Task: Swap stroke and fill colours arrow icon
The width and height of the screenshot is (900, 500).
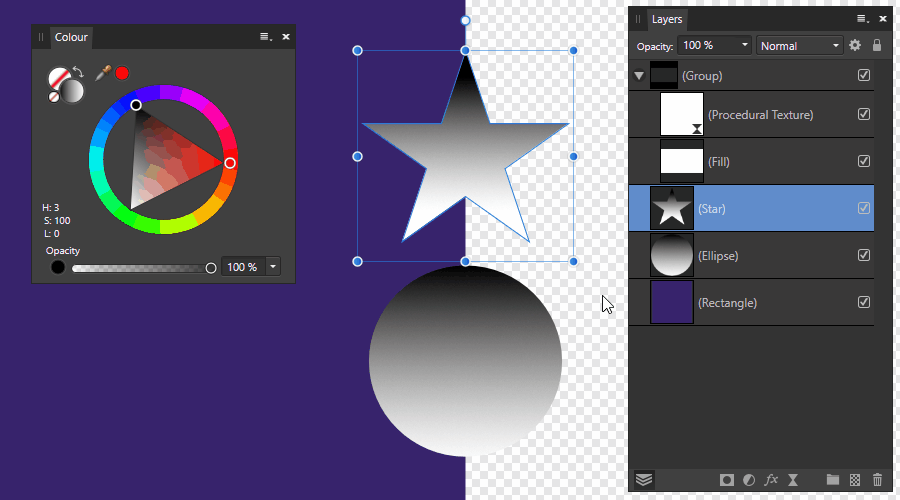Action: 77,73
